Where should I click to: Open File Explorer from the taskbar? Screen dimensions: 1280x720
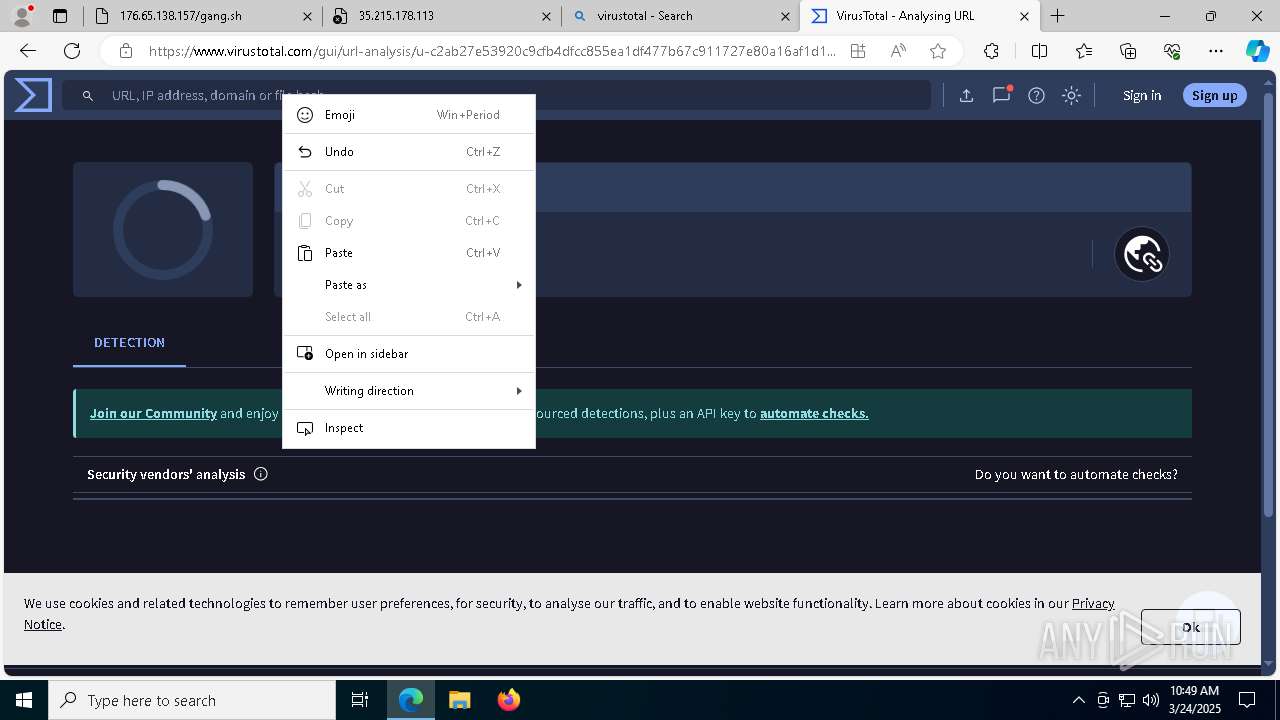point(459,700)
